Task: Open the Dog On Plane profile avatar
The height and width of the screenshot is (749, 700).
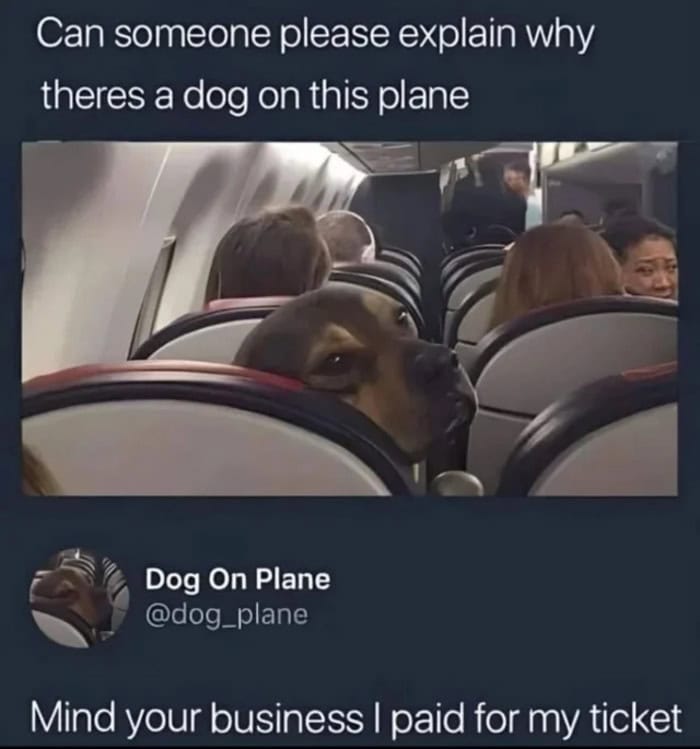Action: coord(79,598)
